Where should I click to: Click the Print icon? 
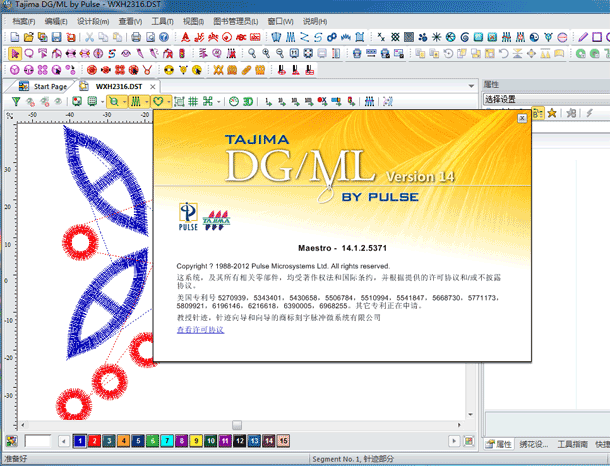point(136,37)
